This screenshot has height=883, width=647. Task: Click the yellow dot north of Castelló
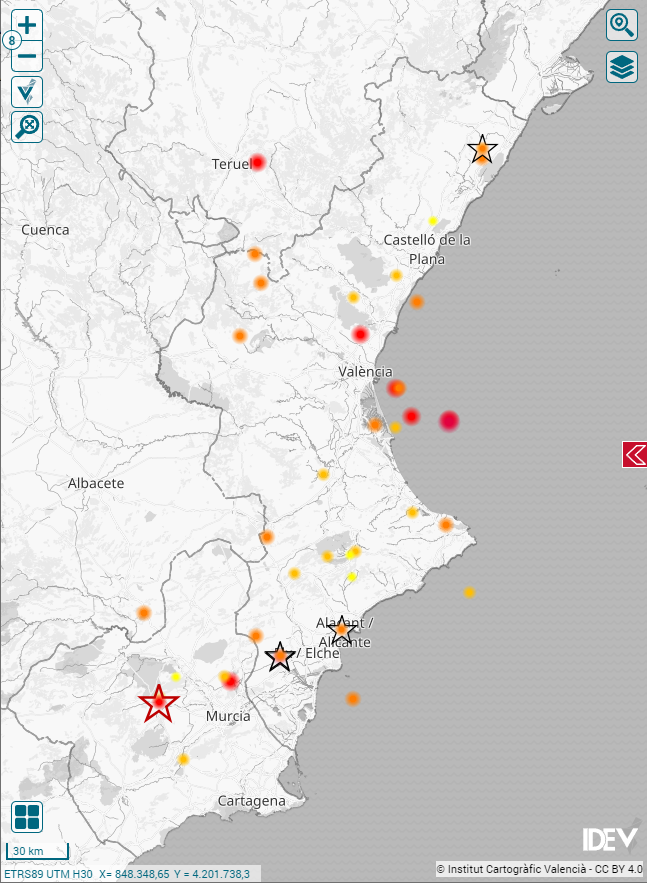(x=432, y=221)
